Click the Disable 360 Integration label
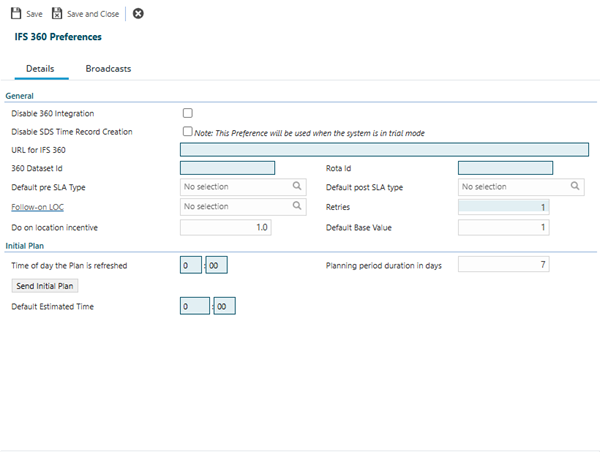 (x=52, y=113)
